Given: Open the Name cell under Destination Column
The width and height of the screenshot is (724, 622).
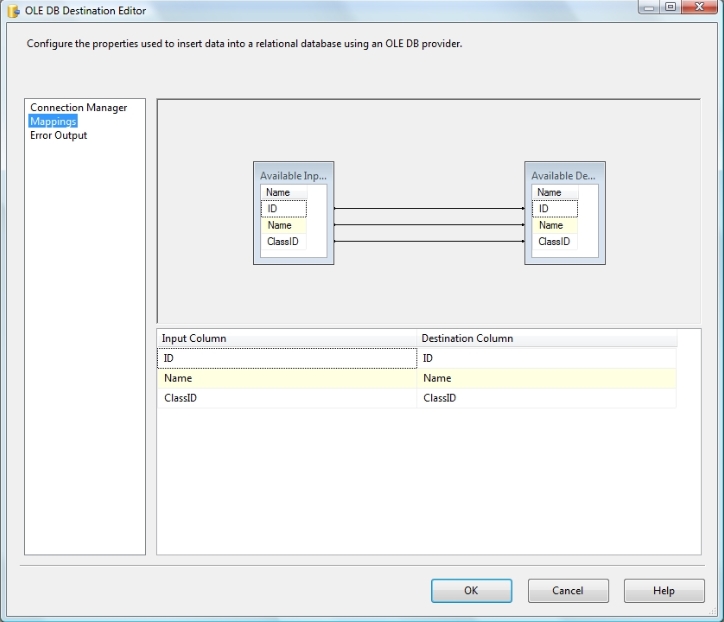Looking at the screenshot, I should [x=547, y=378].
